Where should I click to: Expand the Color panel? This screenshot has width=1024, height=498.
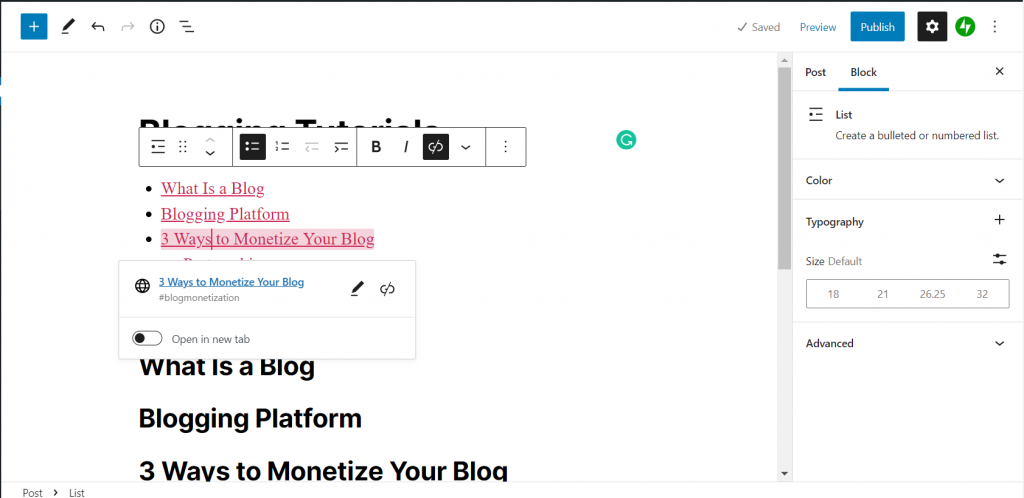click(x=907, y=181)
